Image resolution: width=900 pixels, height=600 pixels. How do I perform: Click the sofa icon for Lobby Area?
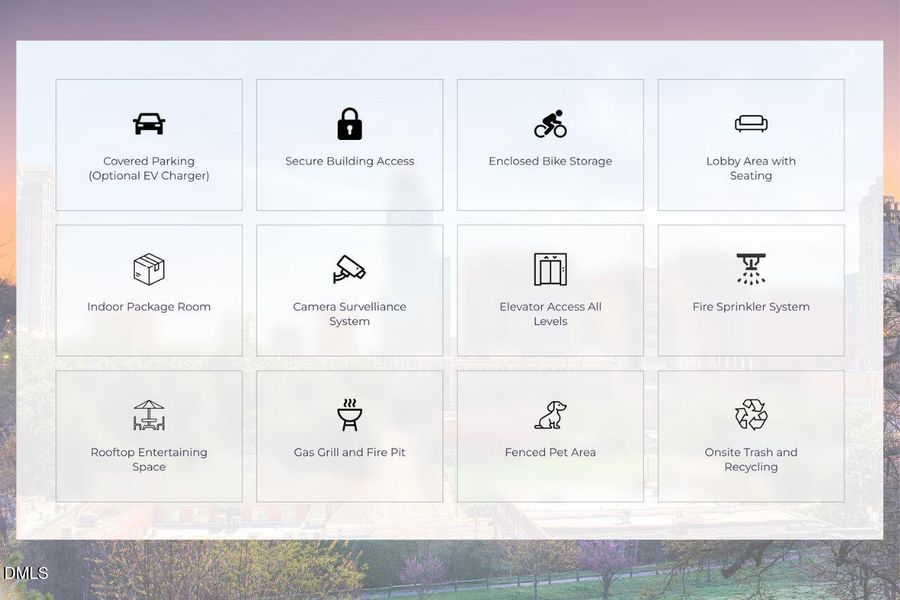[751, 124]
